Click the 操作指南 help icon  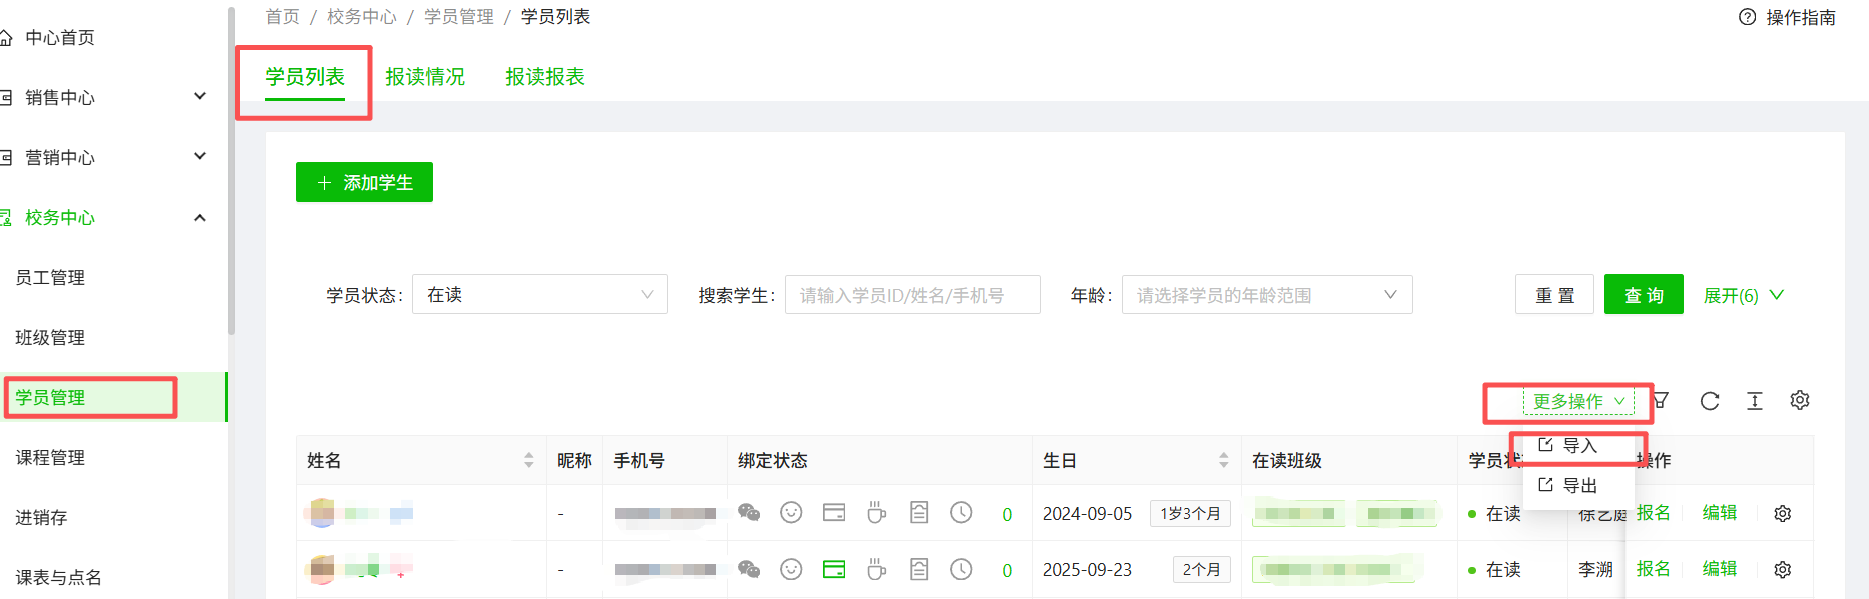1748,17
